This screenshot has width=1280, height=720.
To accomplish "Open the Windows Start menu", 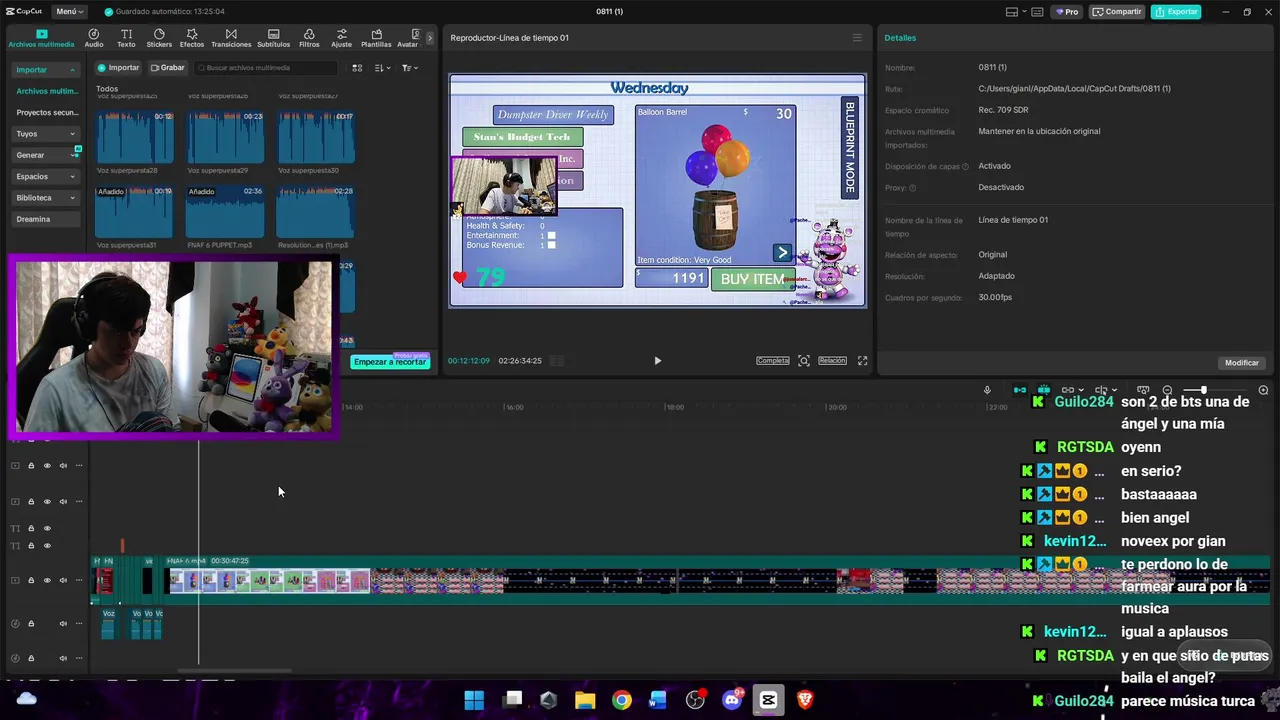I will pyautogui.click(x=474, y=700).
